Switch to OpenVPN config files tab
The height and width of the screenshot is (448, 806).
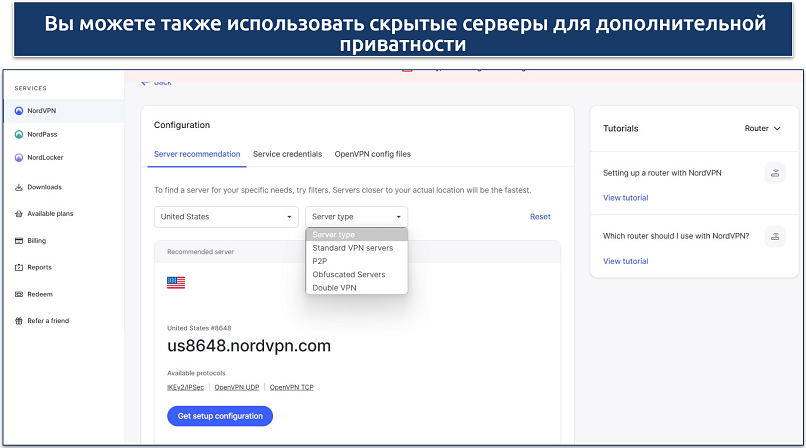(373, 154)
